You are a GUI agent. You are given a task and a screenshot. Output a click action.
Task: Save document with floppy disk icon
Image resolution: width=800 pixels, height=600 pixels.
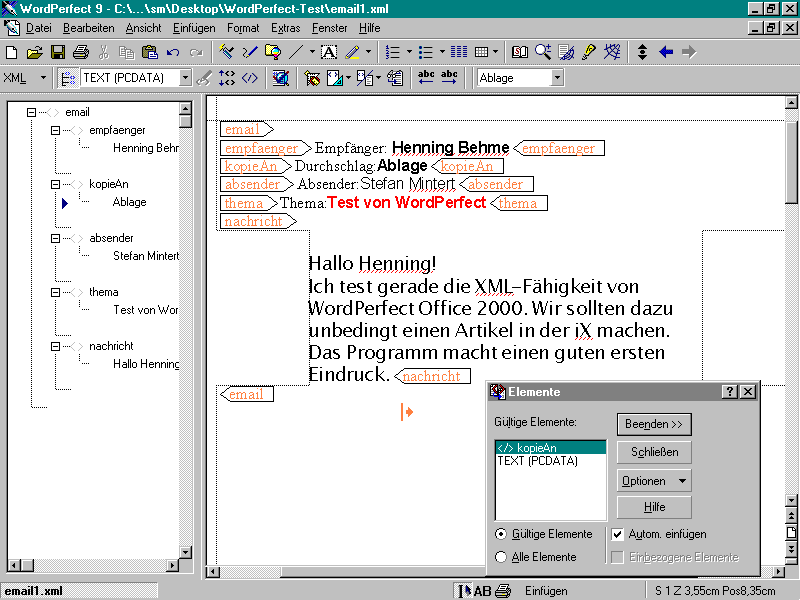(58, 52)
